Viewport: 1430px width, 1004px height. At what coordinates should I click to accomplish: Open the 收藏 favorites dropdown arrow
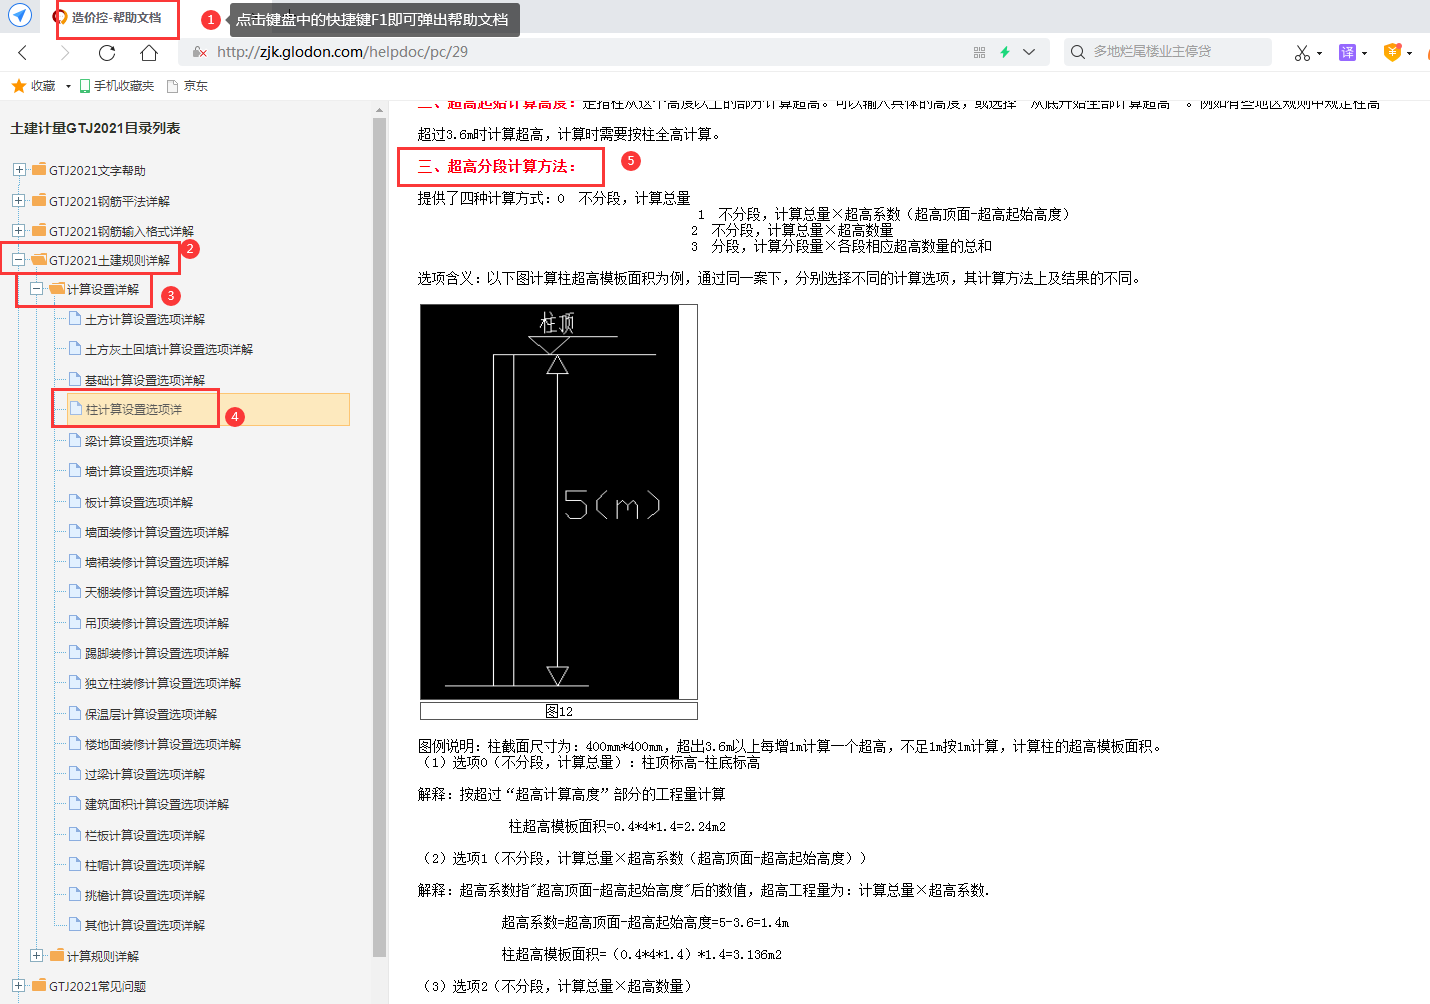pyautogui.click(x=68, y=86)
